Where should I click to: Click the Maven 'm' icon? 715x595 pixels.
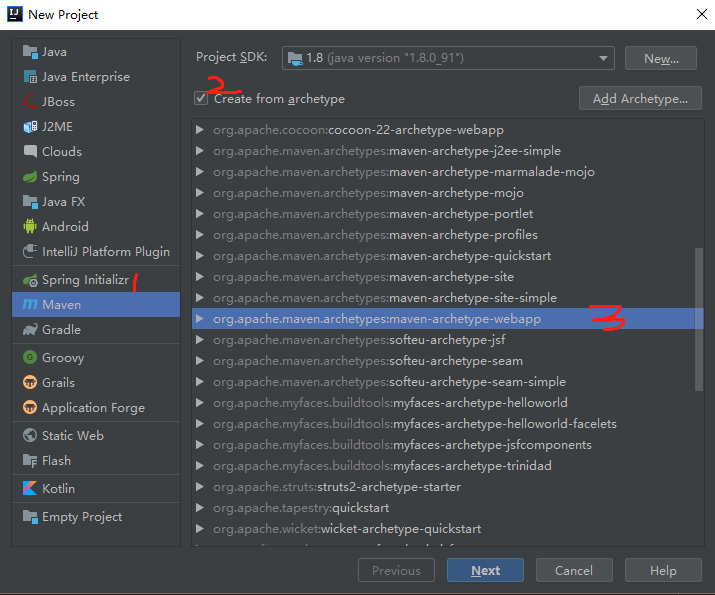click(30, 304)
